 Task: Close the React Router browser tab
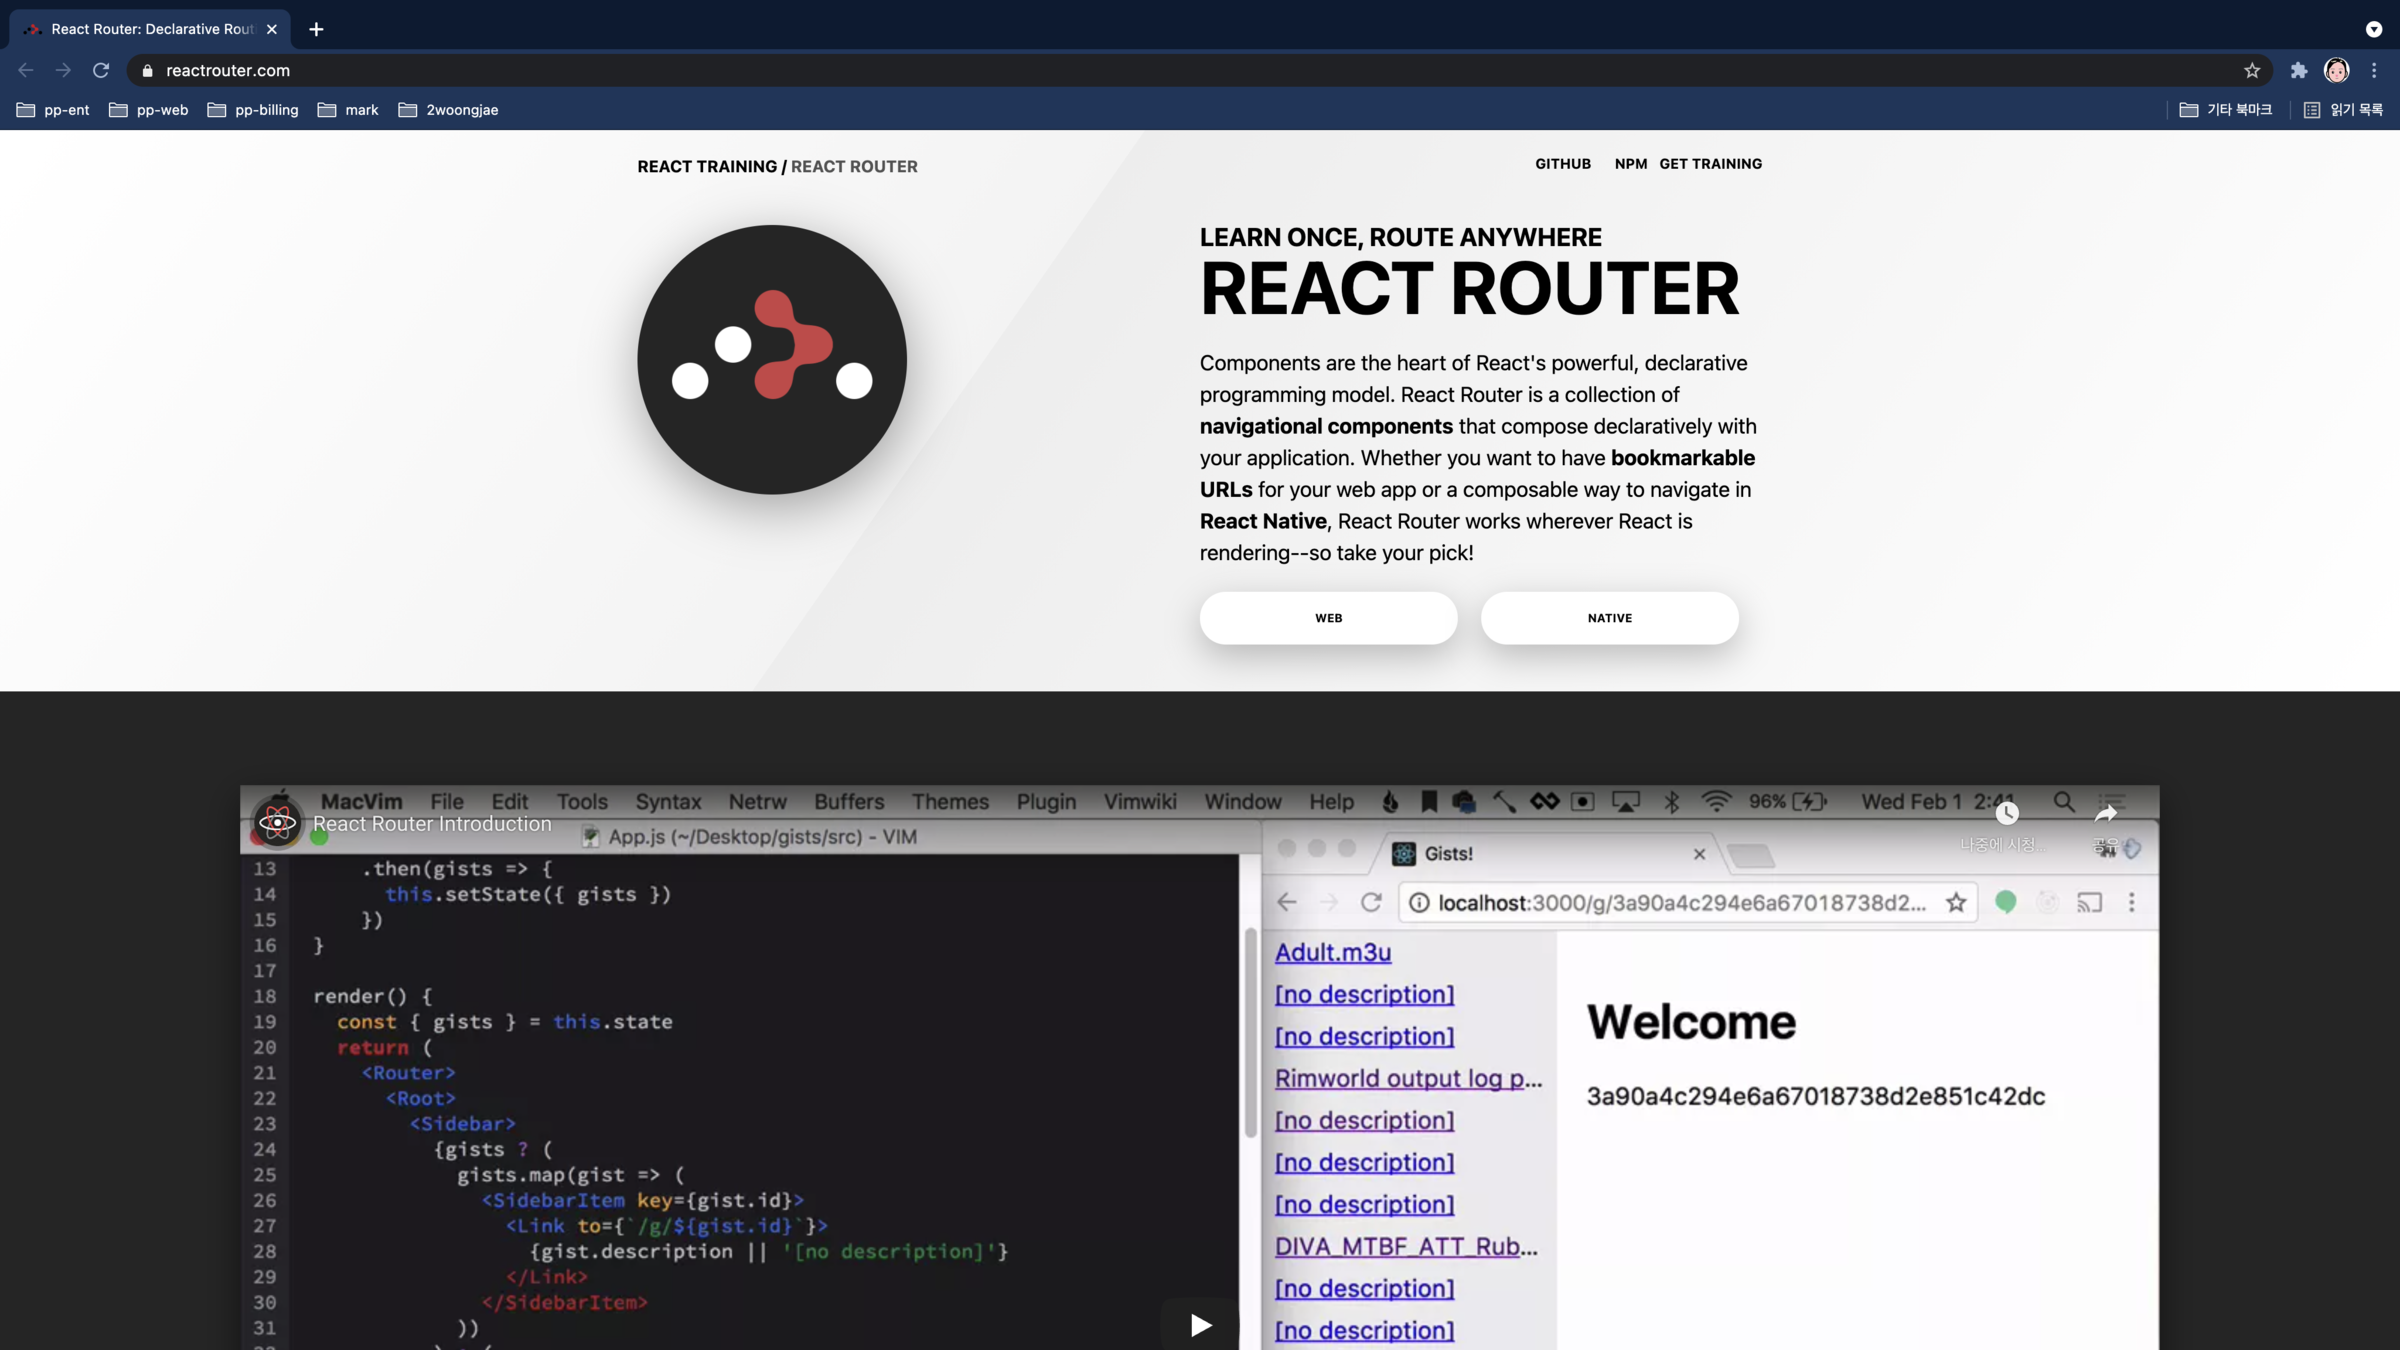pyautogui.click(x=272, y=29)
